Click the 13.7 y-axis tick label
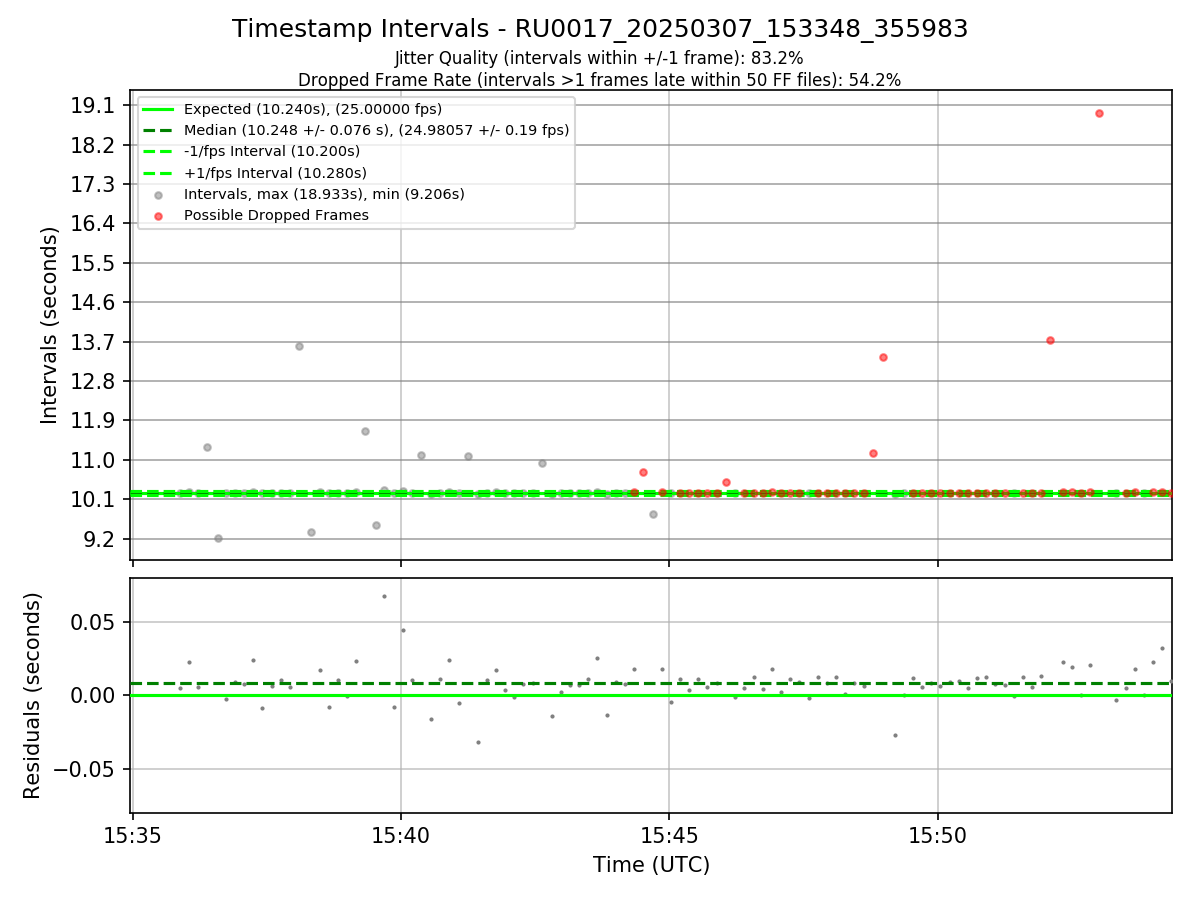Viewport: 1200px width, 900px height. pyautogui.click(x=94, y=342)
